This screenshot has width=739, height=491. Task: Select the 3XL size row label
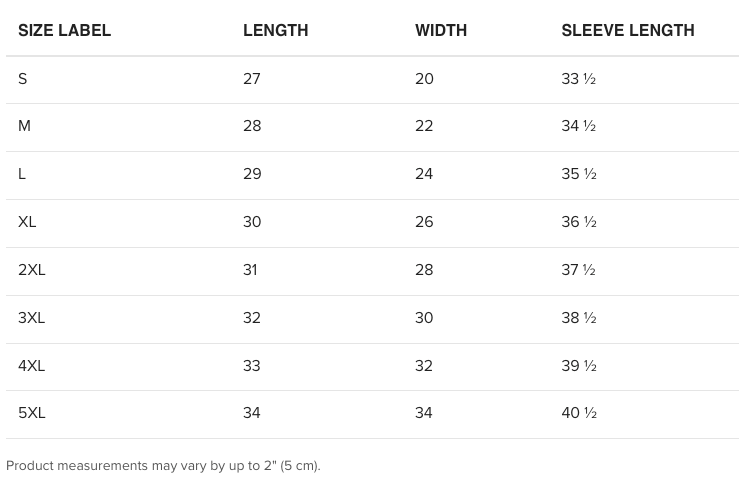coord(32,318)
